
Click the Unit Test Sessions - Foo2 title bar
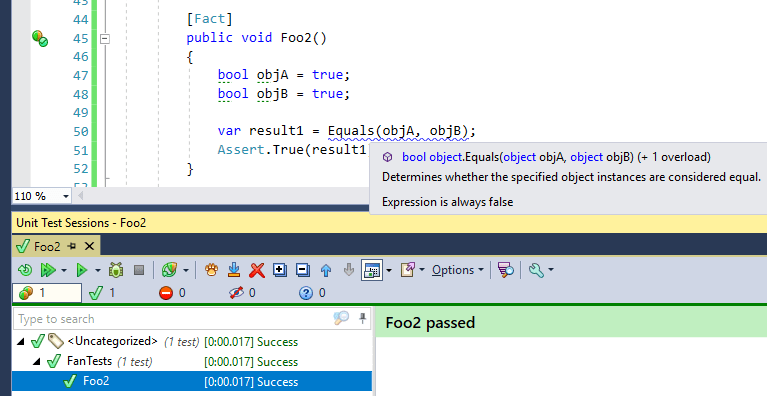coord(389,223)
